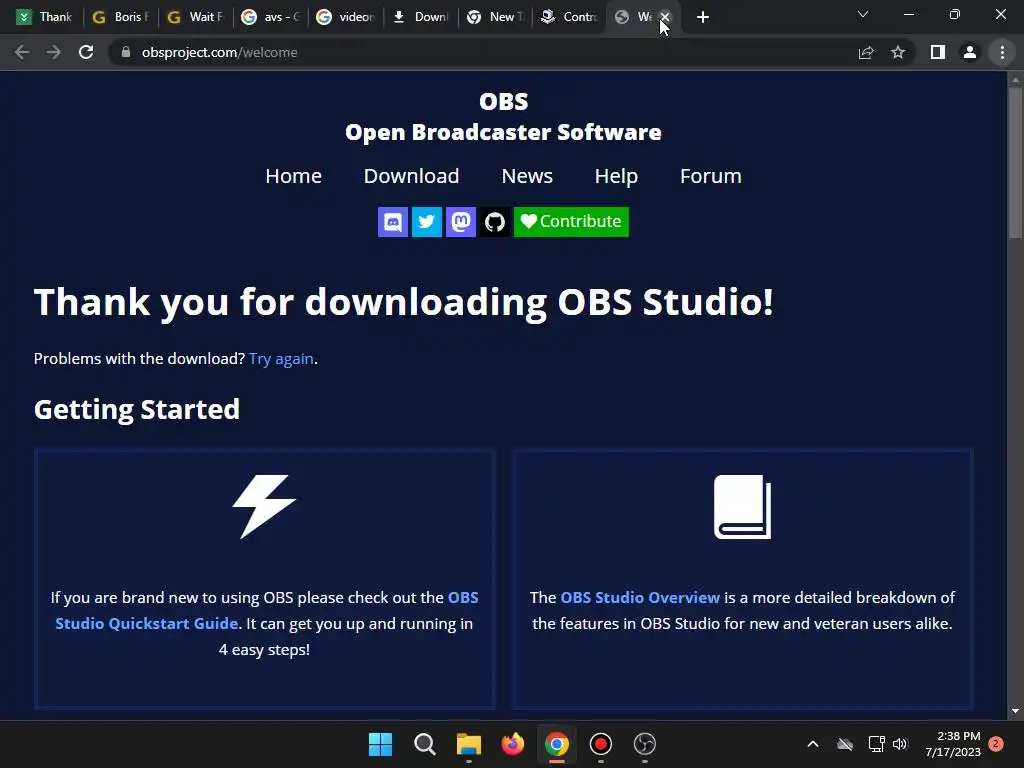Image resolution: width=1024 pixels, height=768 pixels.
Task: Open network settings from the tray
Action: 876,744
